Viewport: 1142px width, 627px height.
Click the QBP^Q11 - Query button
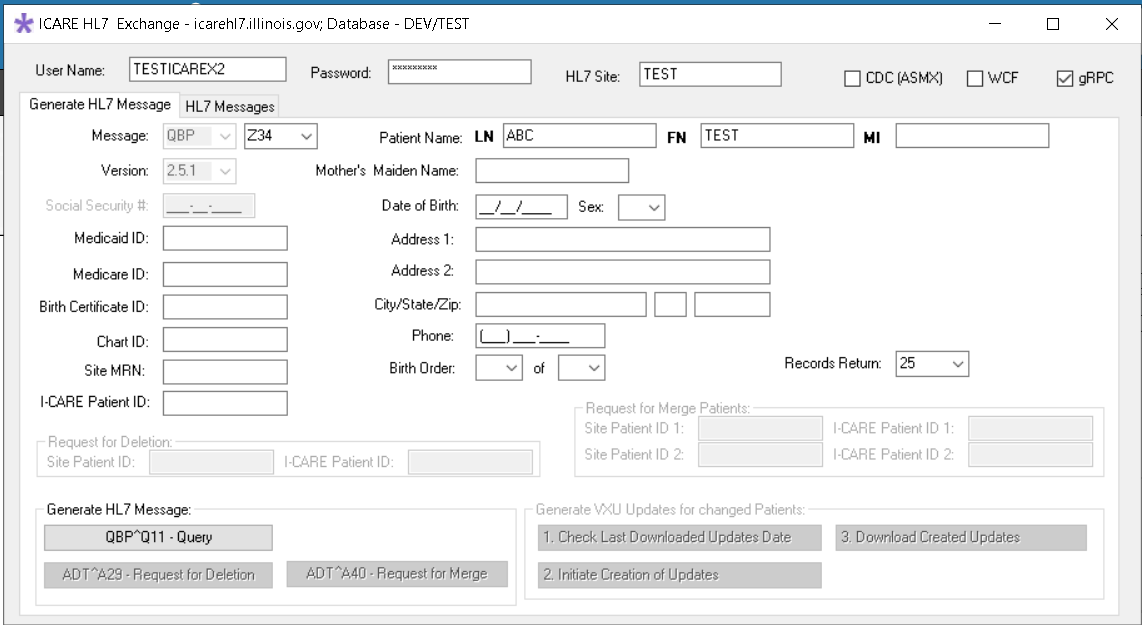point(158,538)
